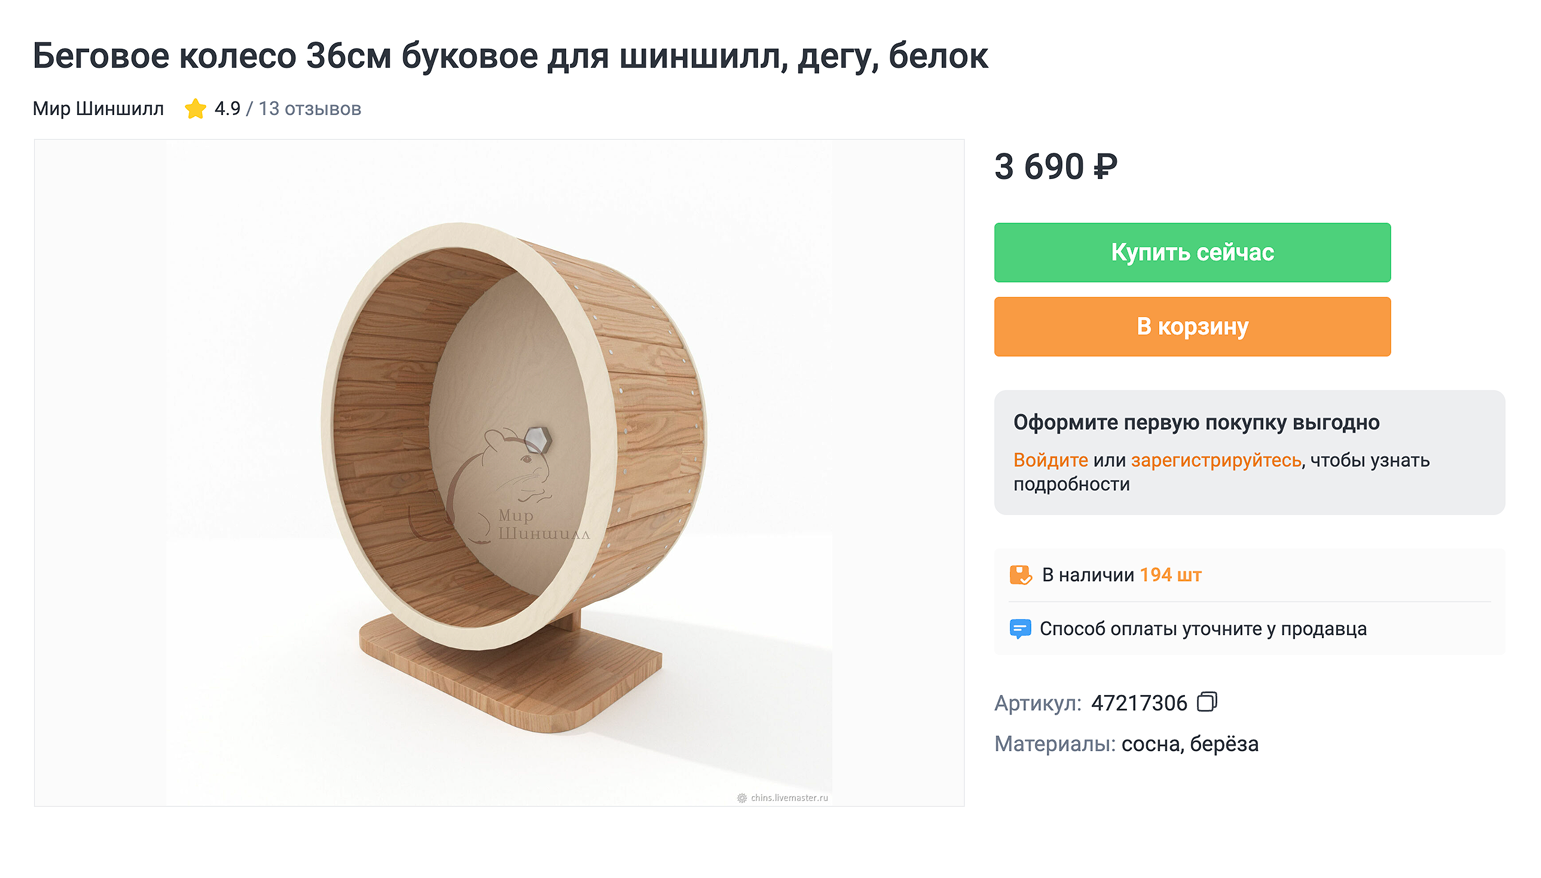1541x878 pixels.
Task: Click the copyright icon in the image watermark
Action: pyautogui.click(x=740, y=797)
